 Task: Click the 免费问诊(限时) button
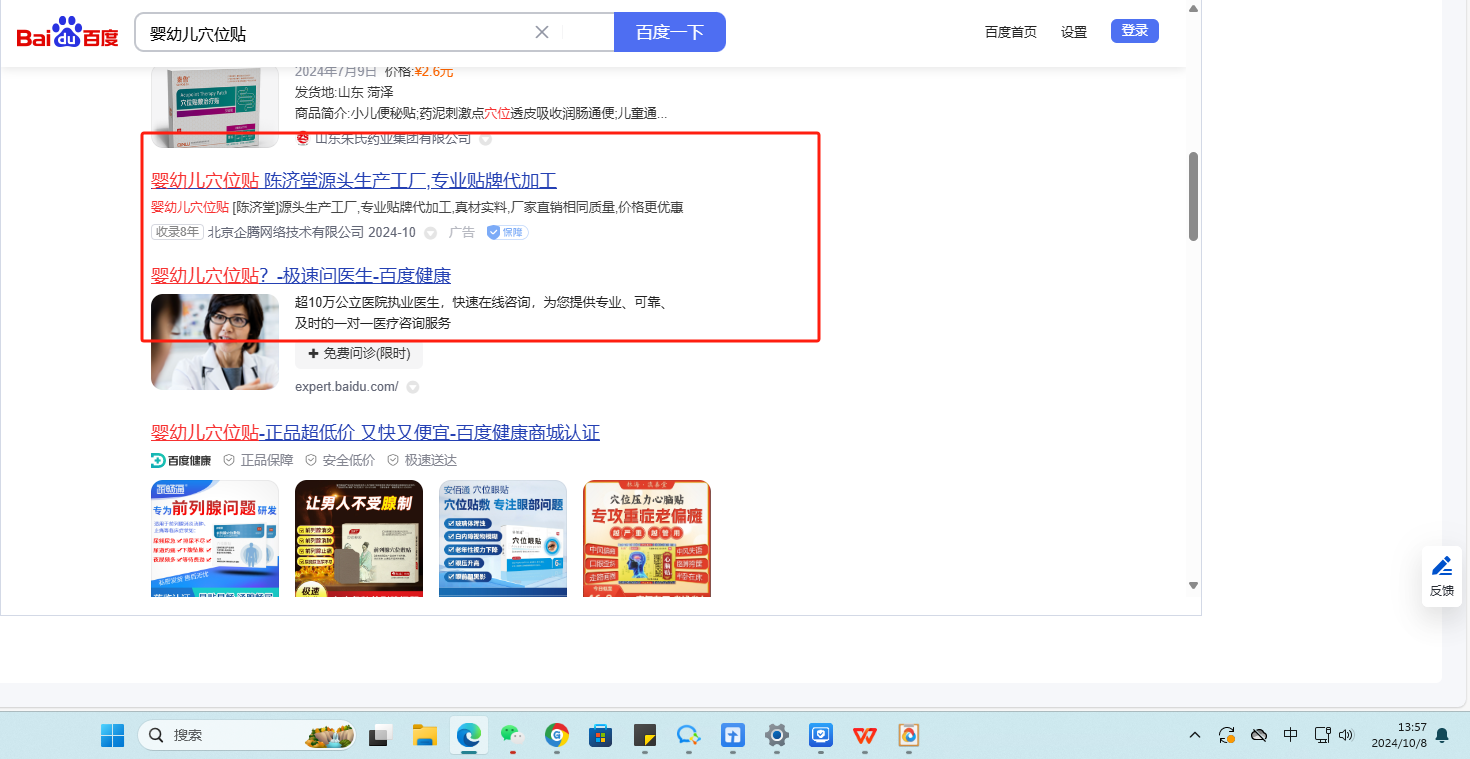[359, 353]
